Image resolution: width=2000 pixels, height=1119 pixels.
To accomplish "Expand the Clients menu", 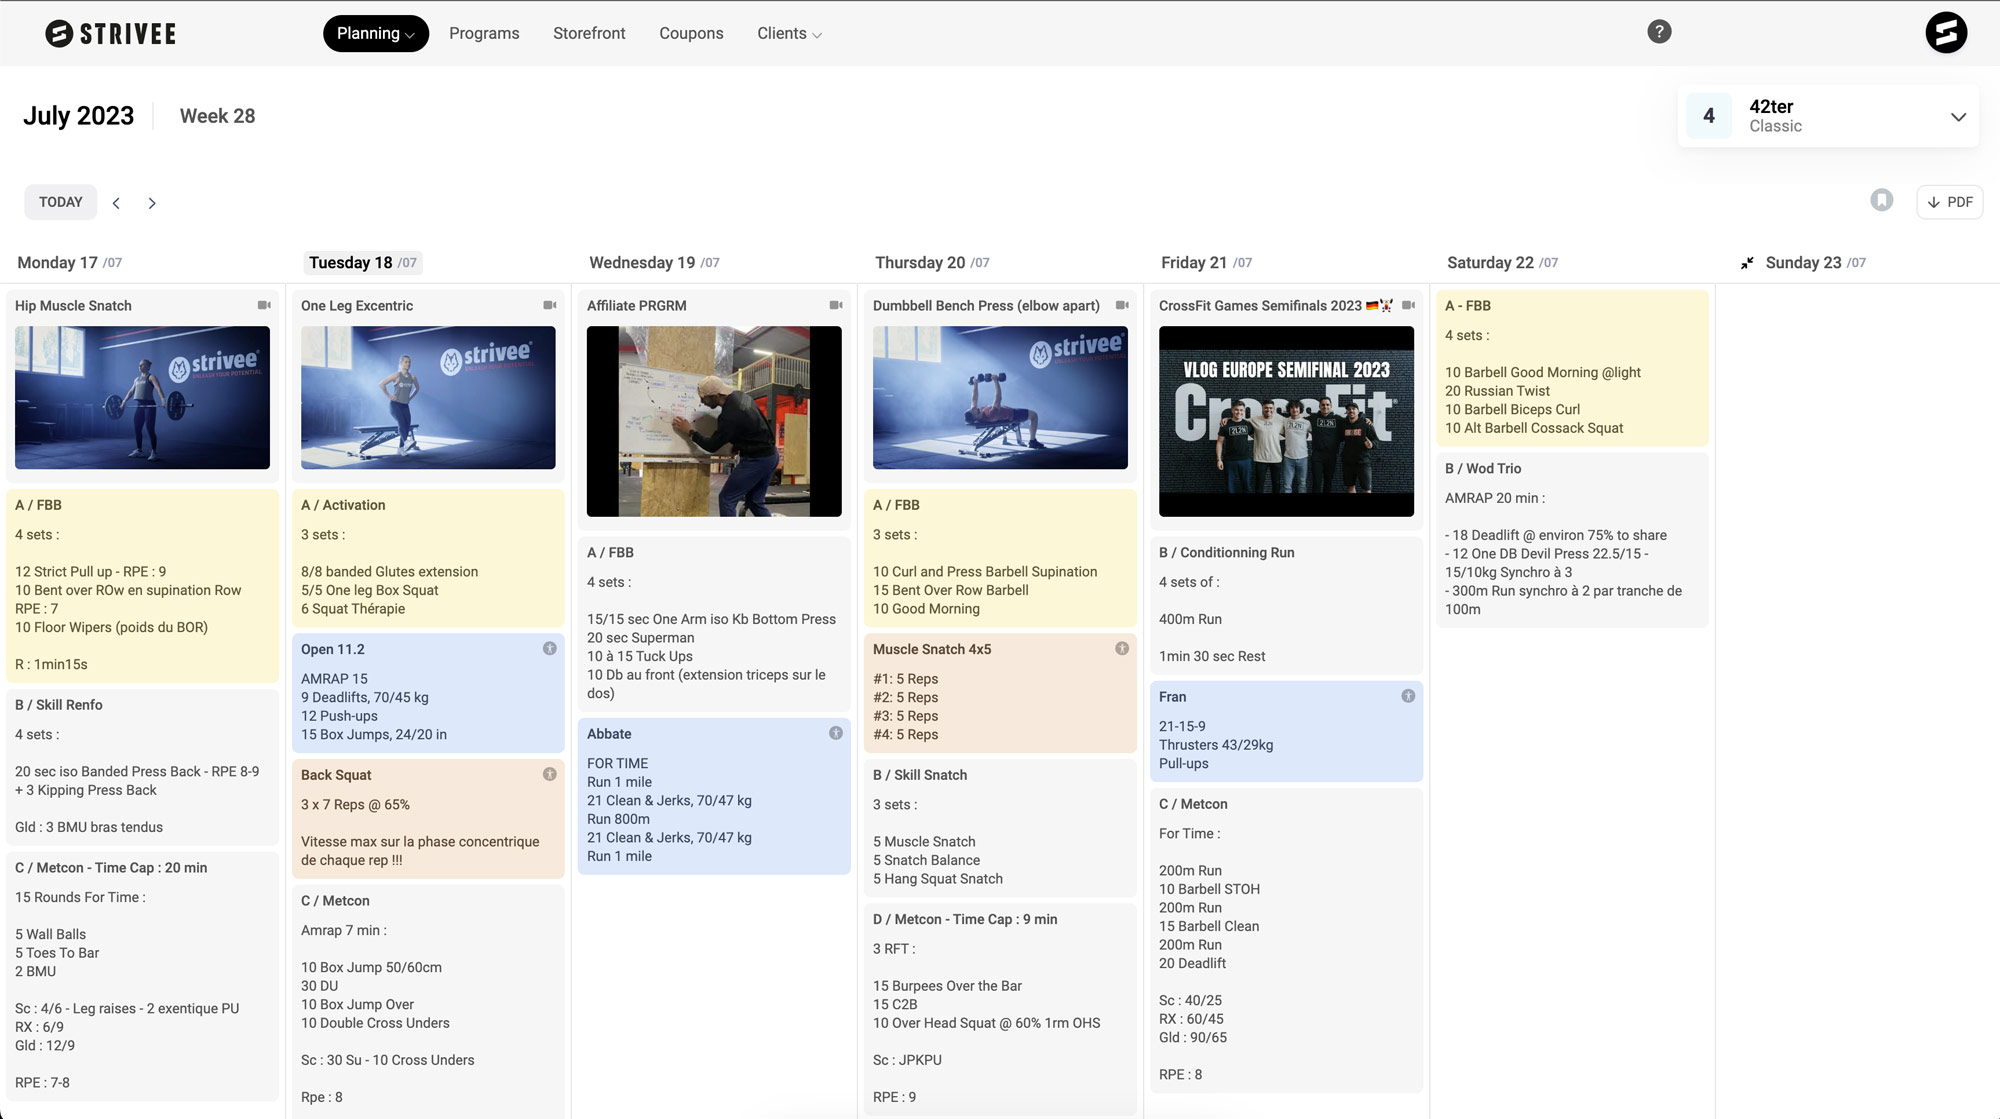I will (789, 33).
